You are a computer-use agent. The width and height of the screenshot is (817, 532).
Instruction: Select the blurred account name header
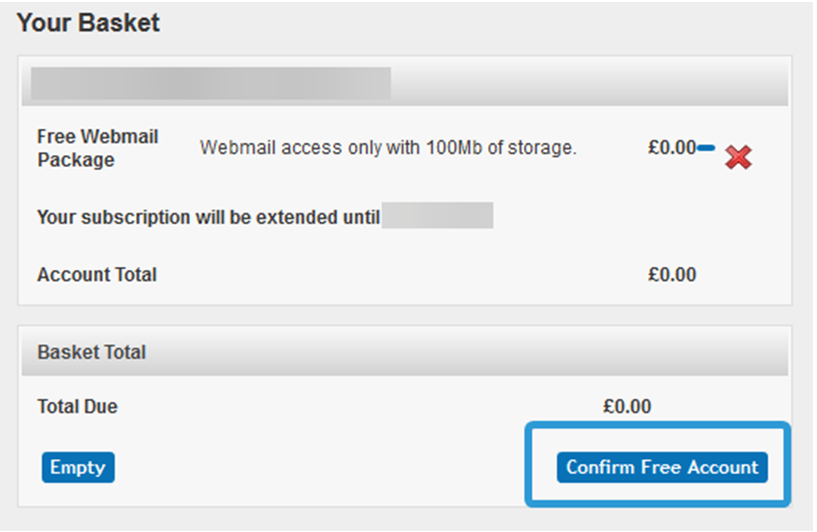211,83
